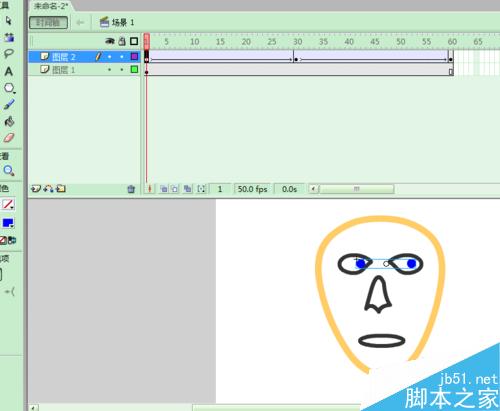Toggle lock dot of 图层 2

(122, 57)
